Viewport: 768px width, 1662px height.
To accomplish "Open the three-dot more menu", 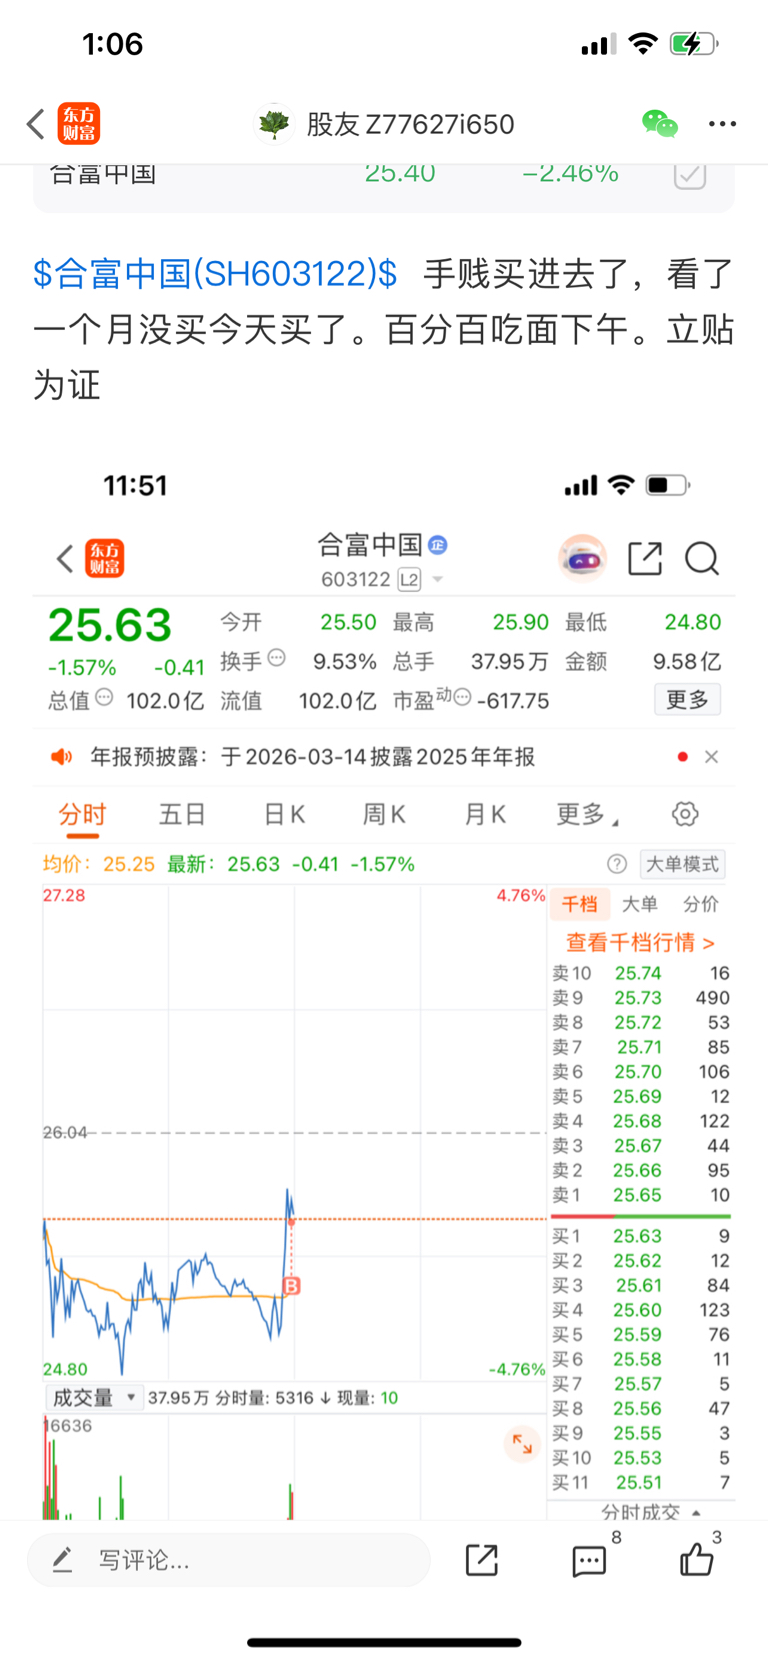I will click(x=722, y=124).
